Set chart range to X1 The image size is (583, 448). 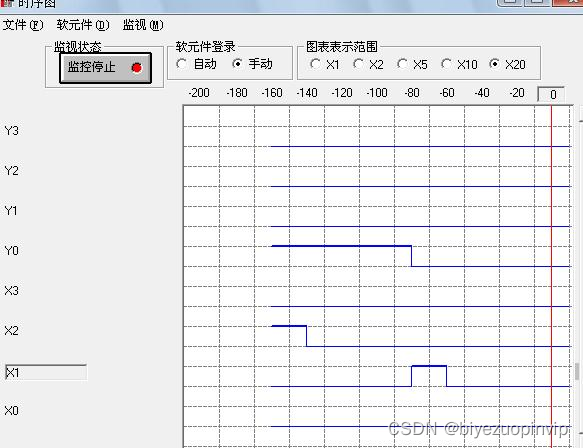315,64
